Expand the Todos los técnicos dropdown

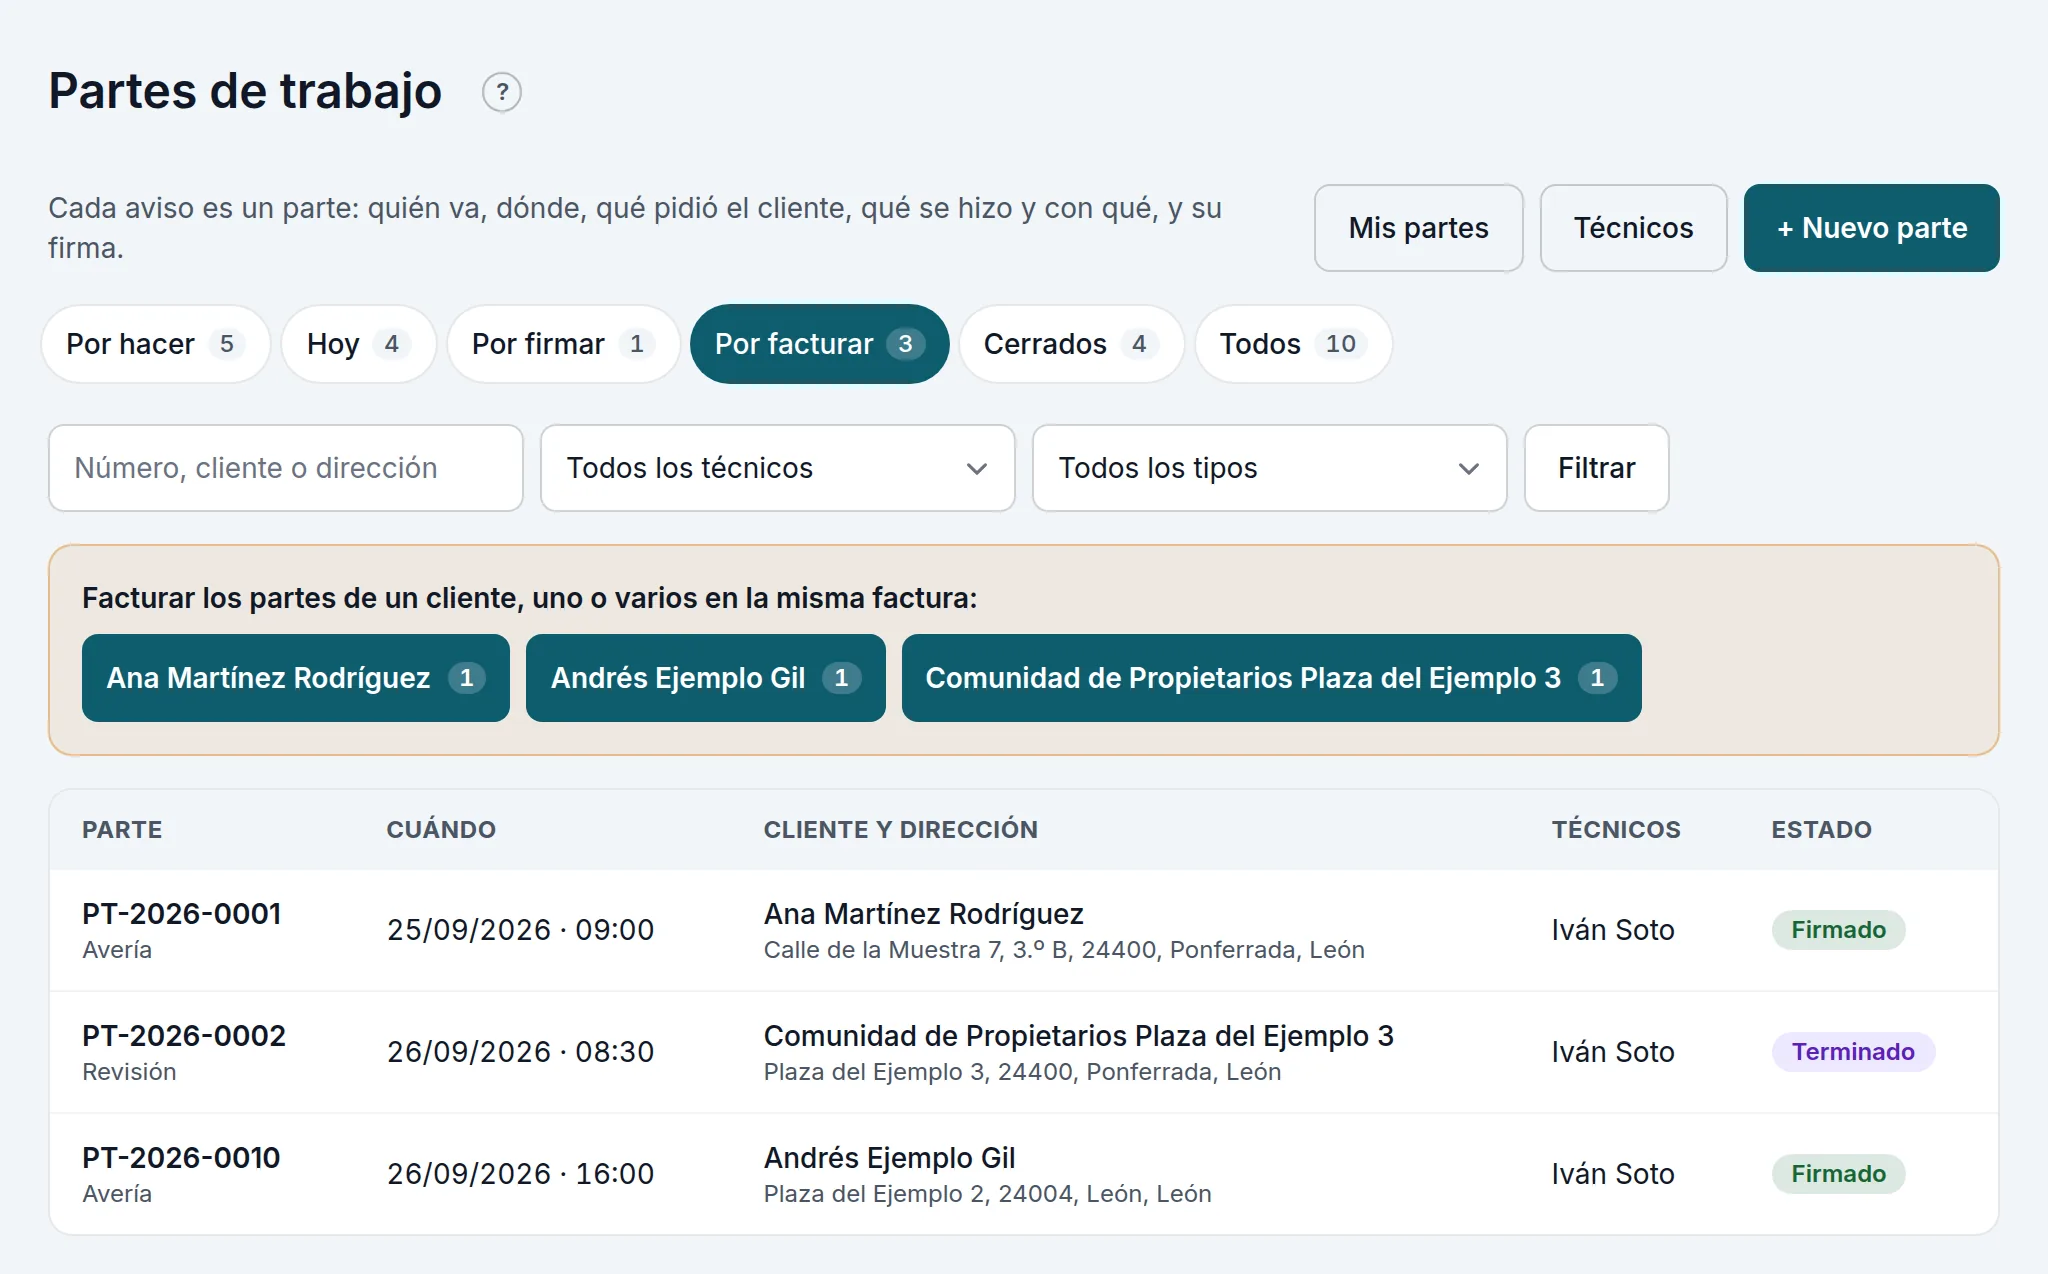click(778, 468)
